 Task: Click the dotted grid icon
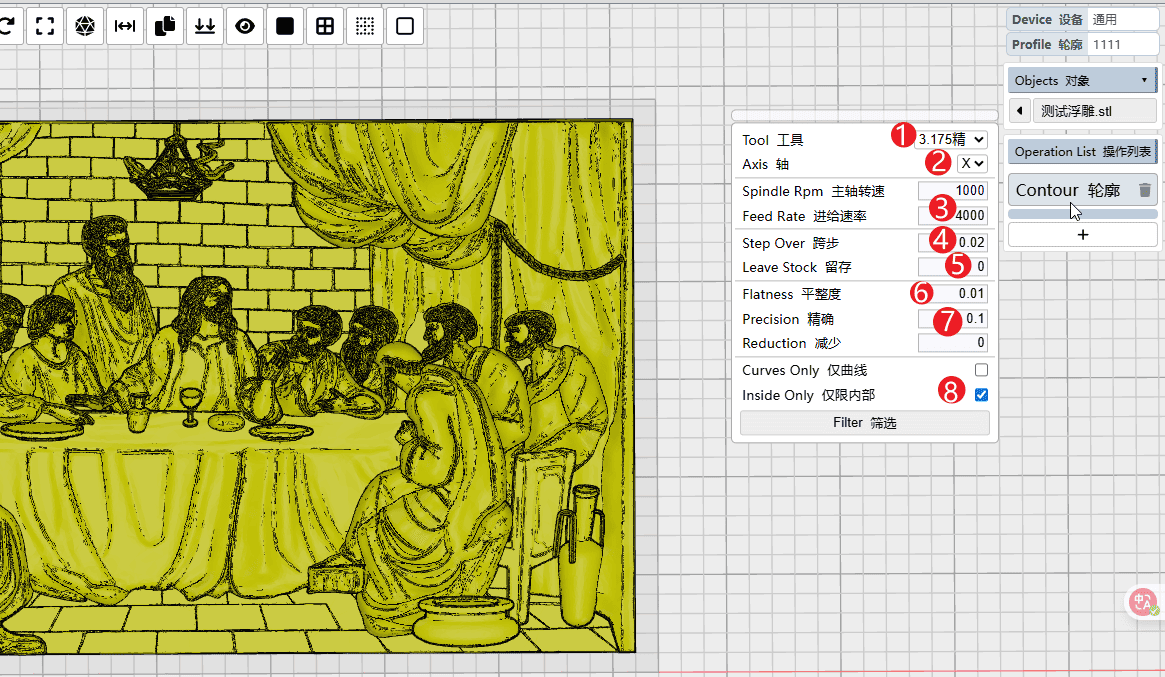[365, 27]
